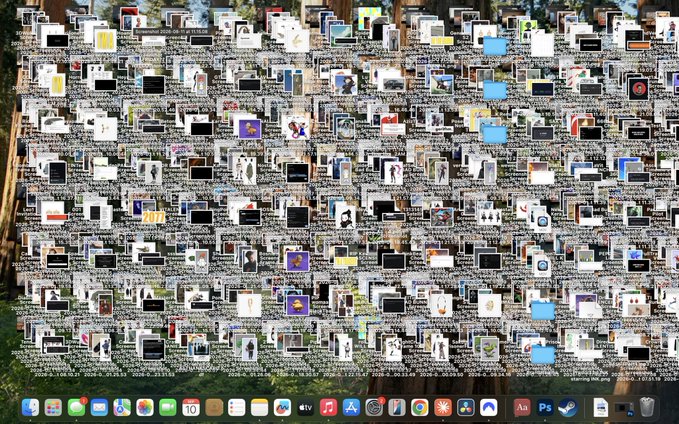Launch Google Chrome from the dock
The width and height of the screenshot is (679, 424).
tap(420, 408)
